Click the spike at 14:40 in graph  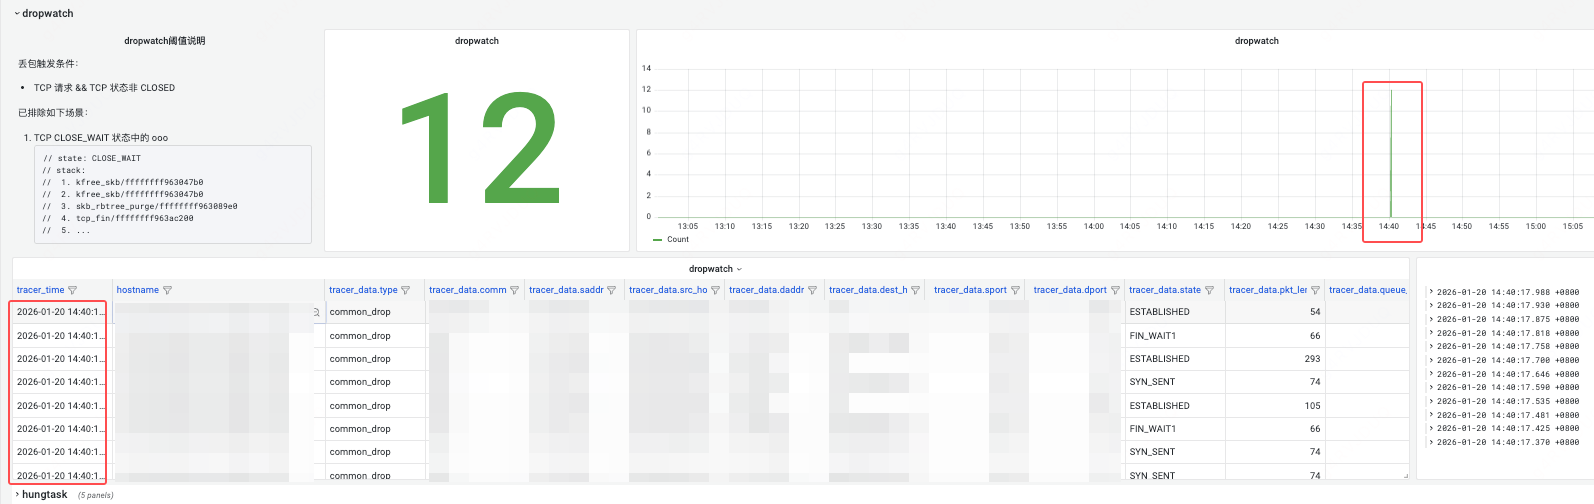point(1391,150)
